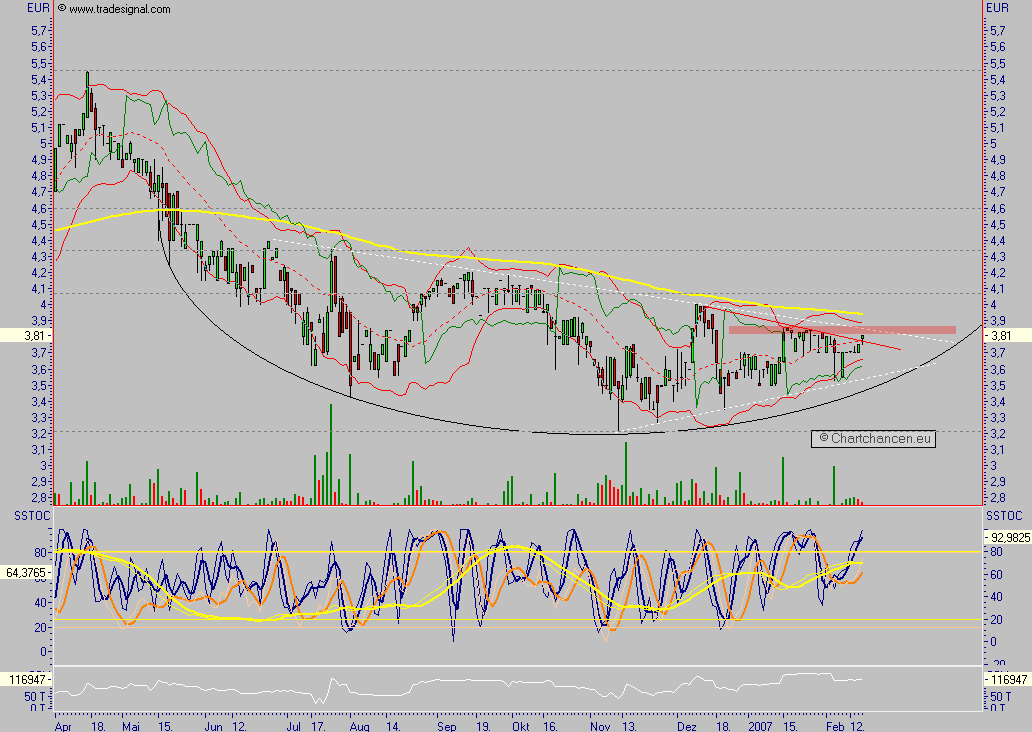Click the 2,8 tick on right price axis
The height and width of the screenshot is (732, 1032).
[x=997, y=498]
